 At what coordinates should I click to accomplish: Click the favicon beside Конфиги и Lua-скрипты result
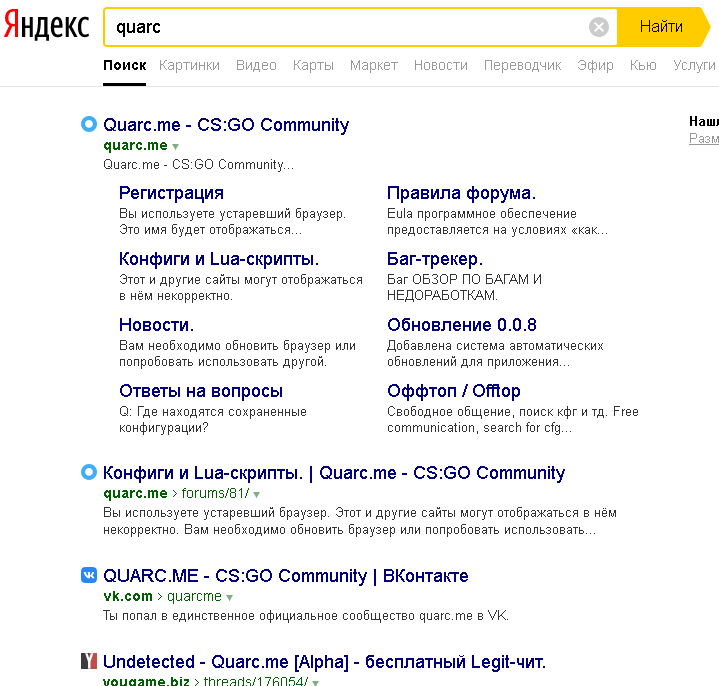point(89,472)
